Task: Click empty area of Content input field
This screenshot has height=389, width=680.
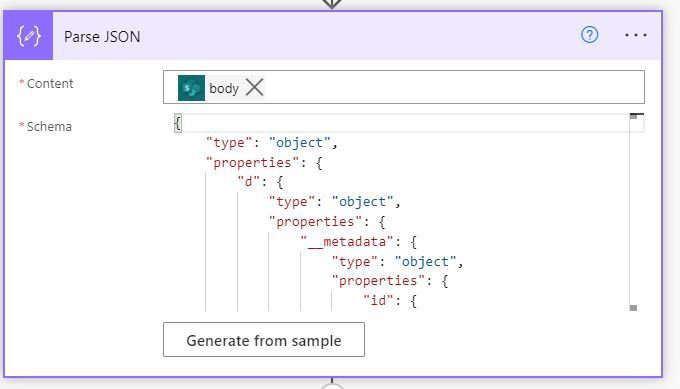Action: pos(453,87)
